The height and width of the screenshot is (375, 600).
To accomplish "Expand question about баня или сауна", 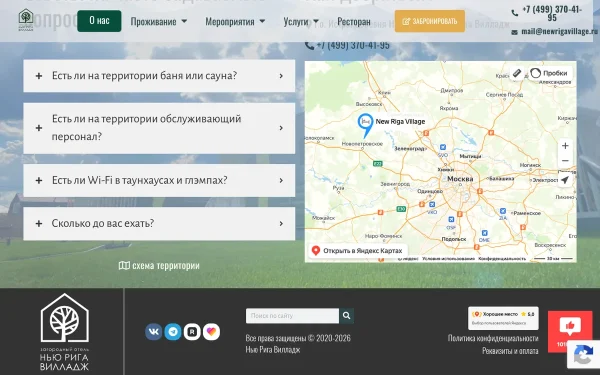I will 159,76.
